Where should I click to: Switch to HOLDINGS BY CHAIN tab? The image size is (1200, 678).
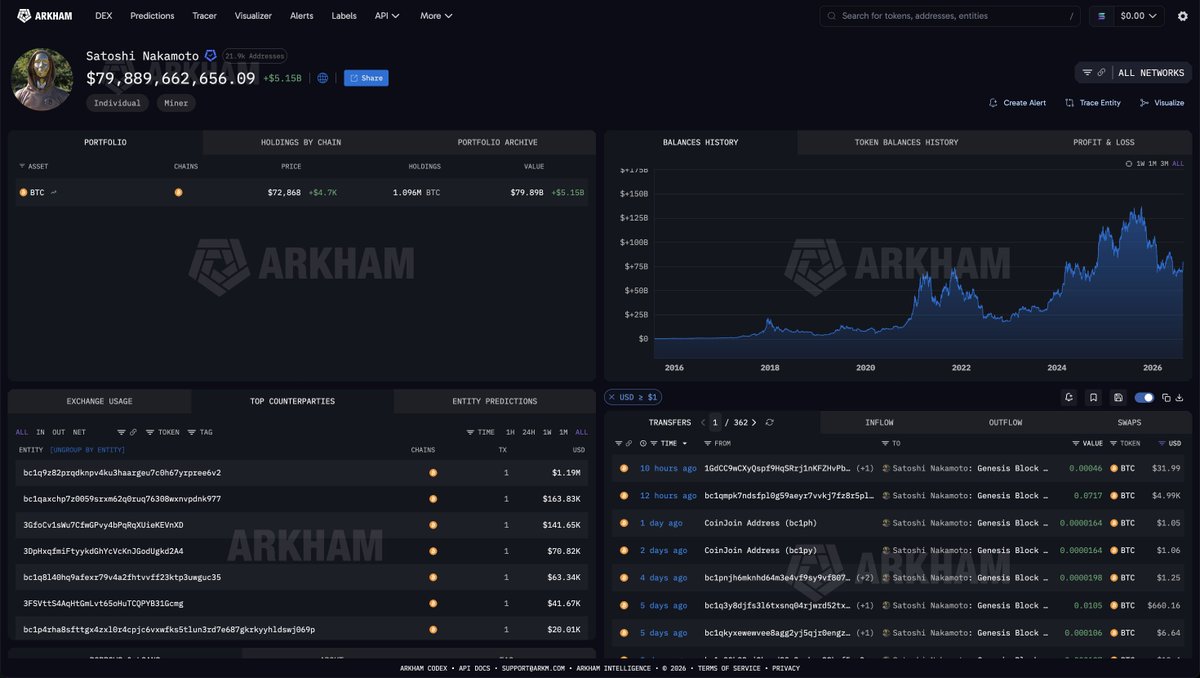click(x=301, y=142)
